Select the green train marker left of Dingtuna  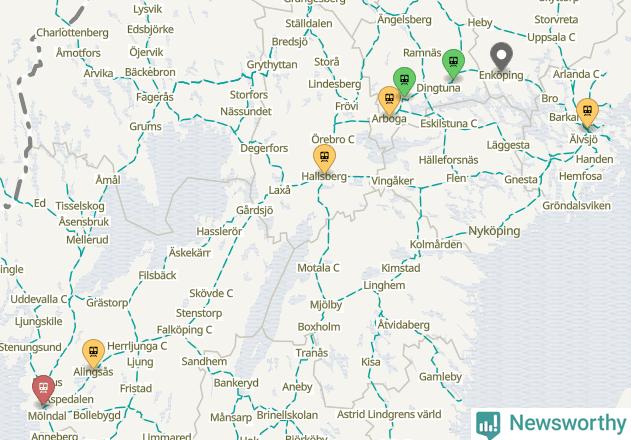click(x=404, y=82)
